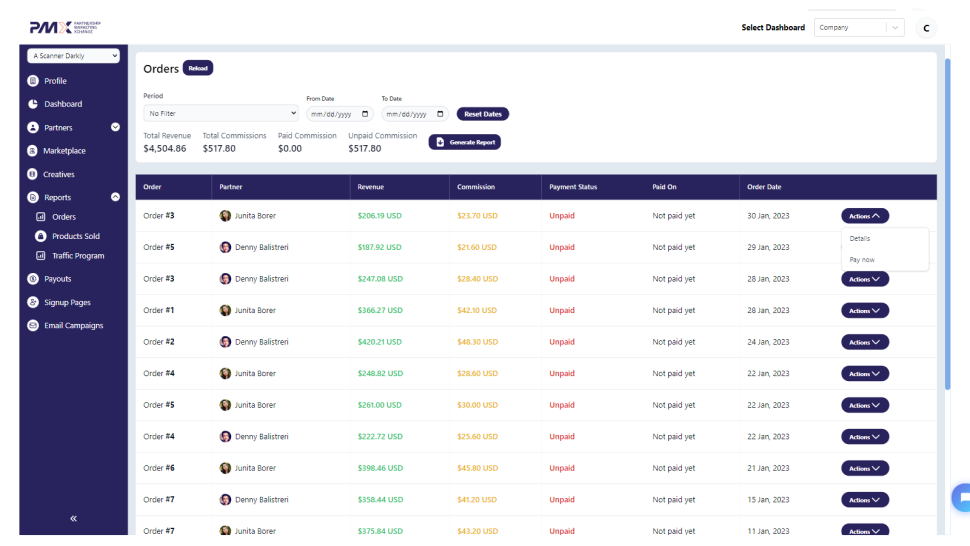The width and height of the screenshot is (970, 546).
Task: Click the Reset Dates button
Action: click(482, 114)
